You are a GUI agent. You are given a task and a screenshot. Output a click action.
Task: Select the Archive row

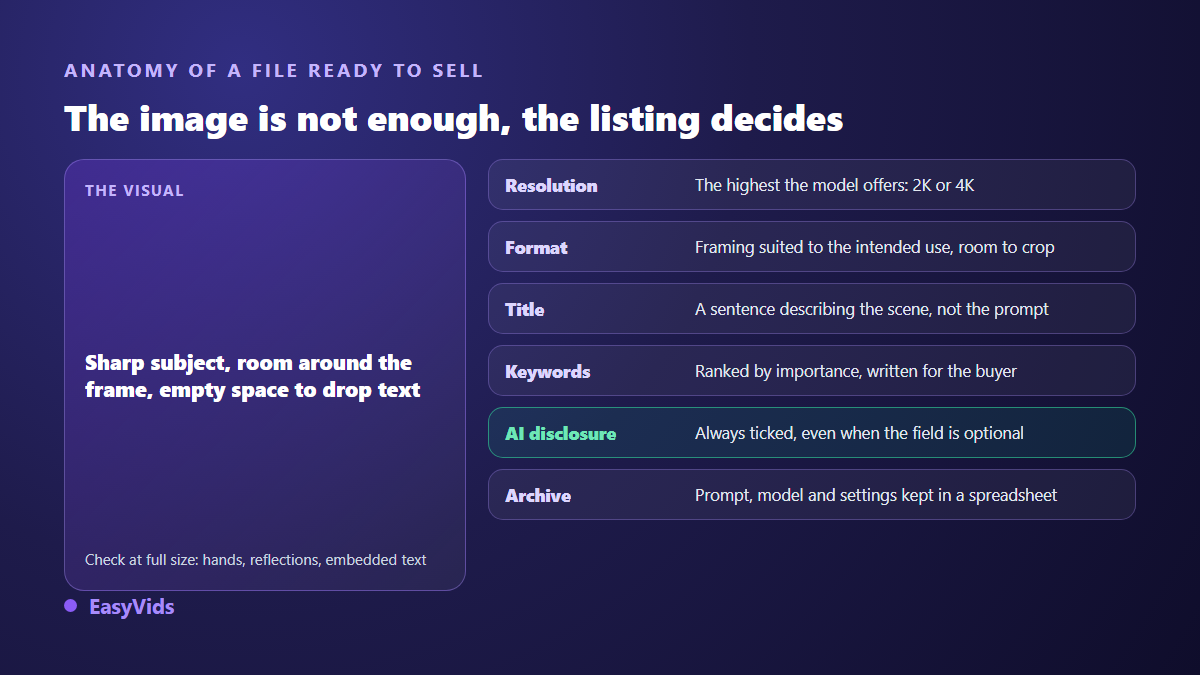tap(812, 495)
